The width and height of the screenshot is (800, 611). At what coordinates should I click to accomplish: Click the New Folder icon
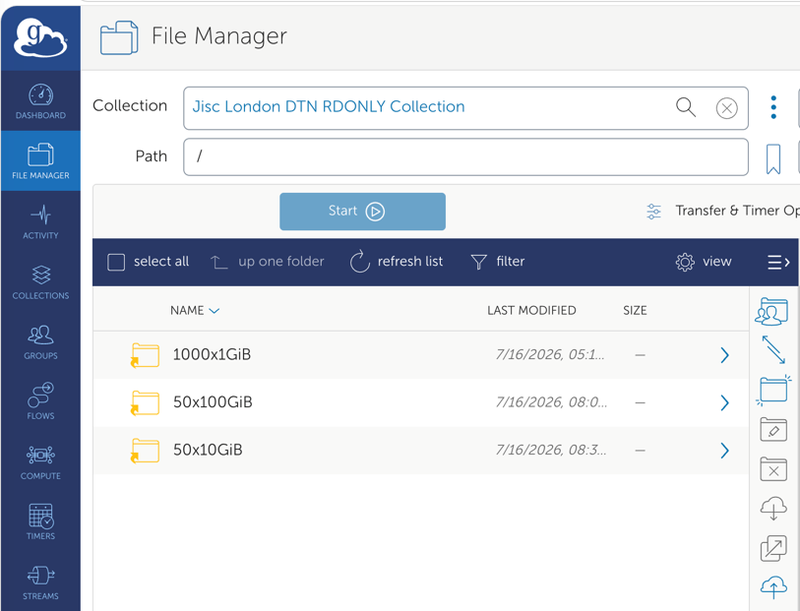pos(773,390)
